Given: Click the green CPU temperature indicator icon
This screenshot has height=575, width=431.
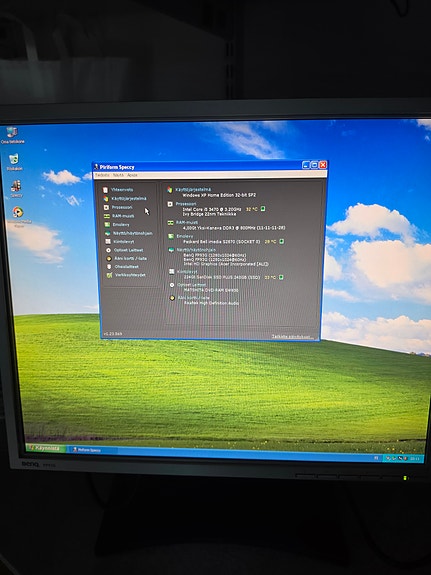Looking at the screenshot, I should 263,209.
